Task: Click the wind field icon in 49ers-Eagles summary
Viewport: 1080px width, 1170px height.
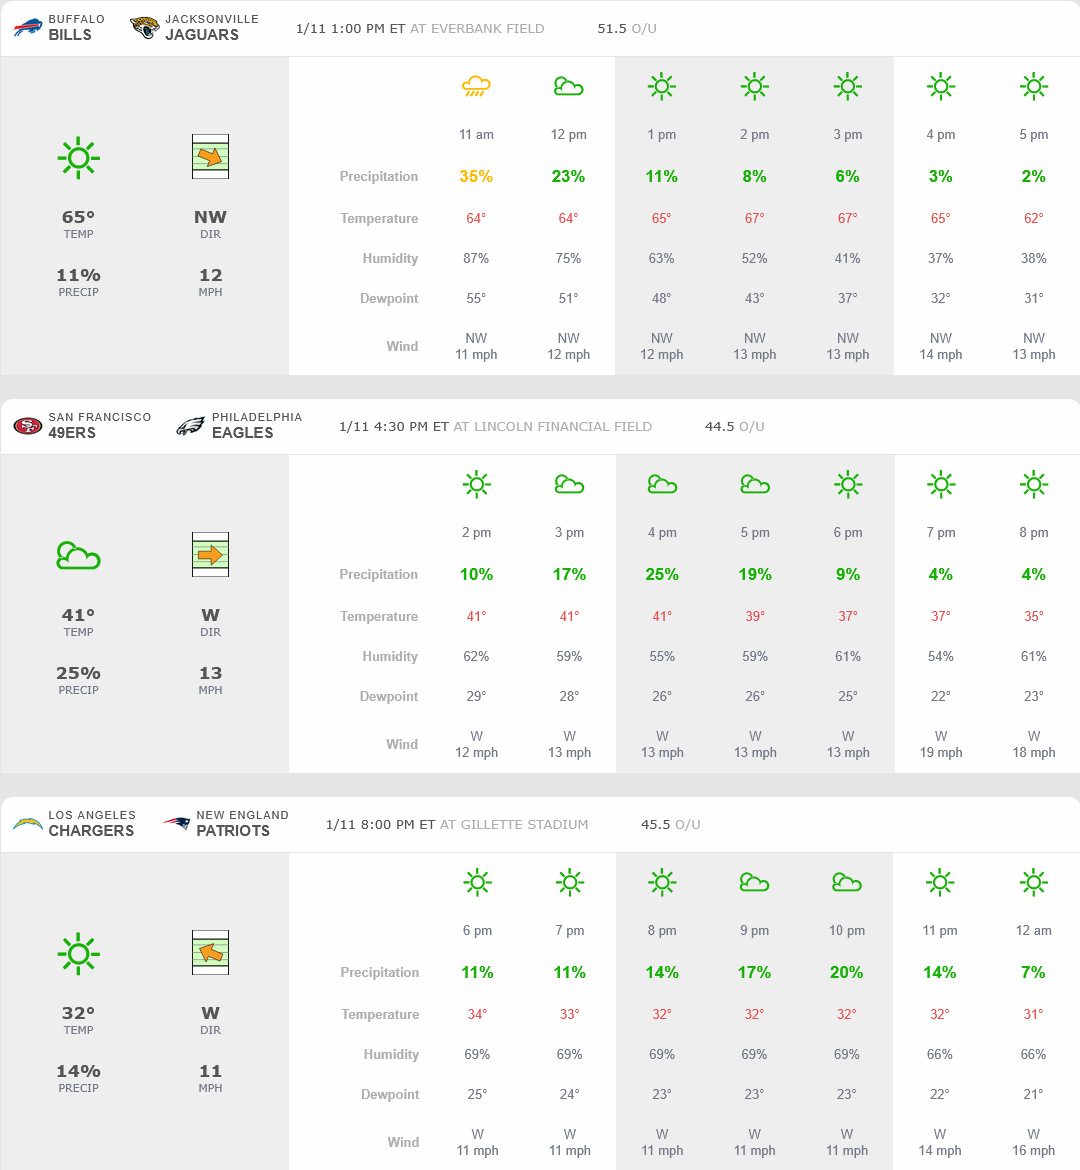Action: pos(210,555)
